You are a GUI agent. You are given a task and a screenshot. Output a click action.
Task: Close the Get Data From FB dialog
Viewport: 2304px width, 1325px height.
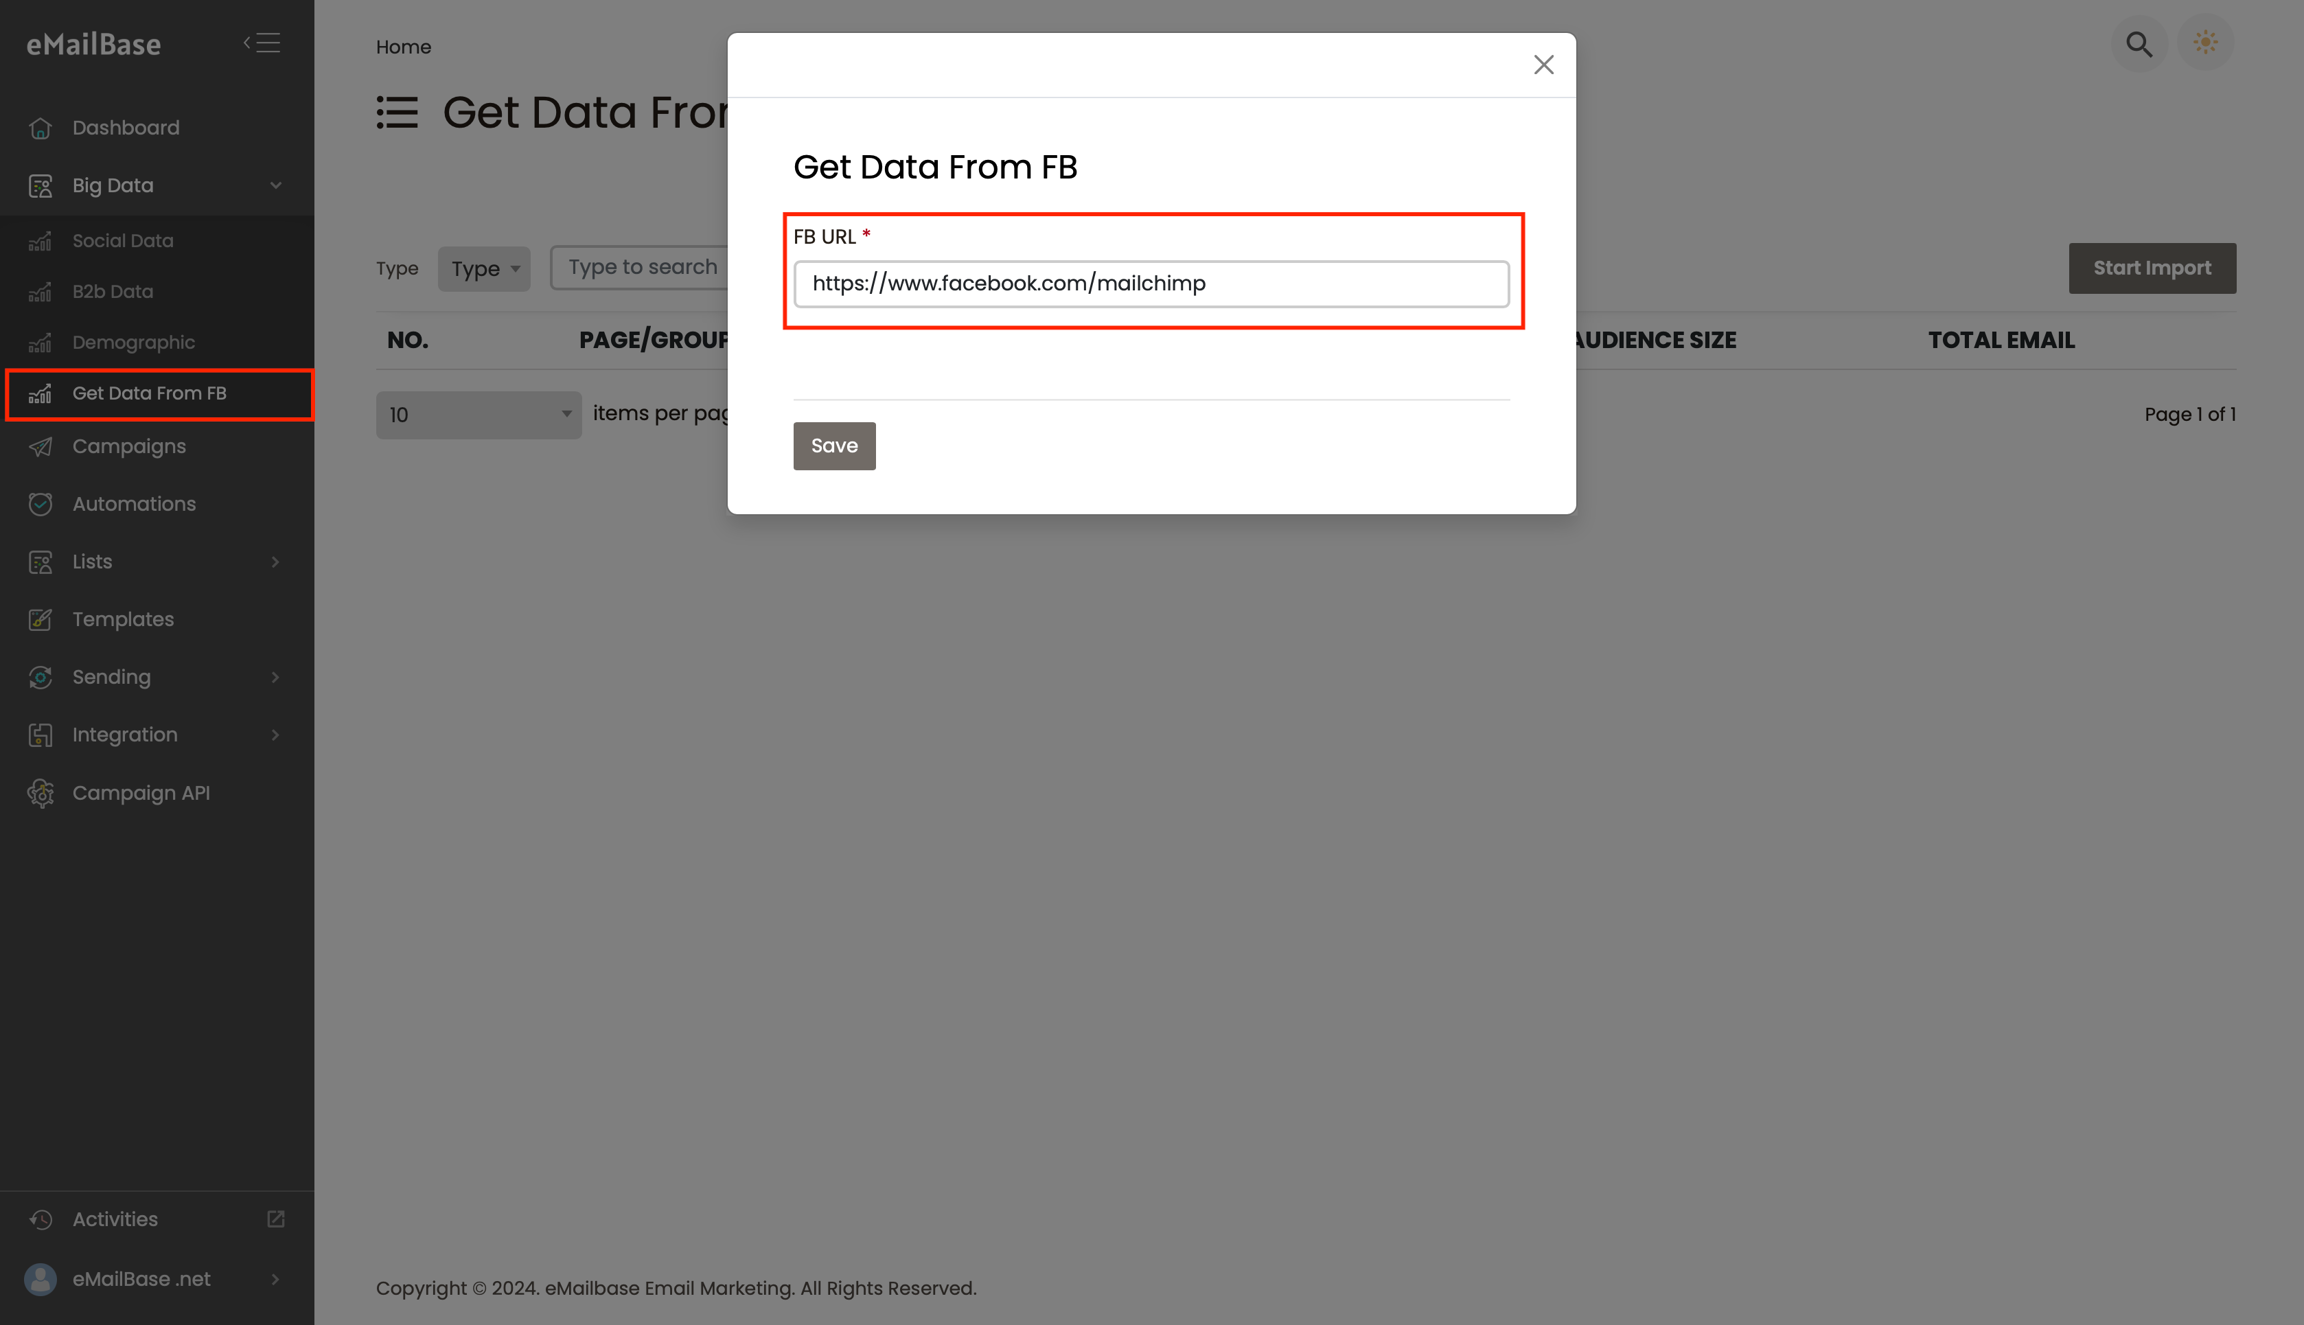tap(1543, 65)
